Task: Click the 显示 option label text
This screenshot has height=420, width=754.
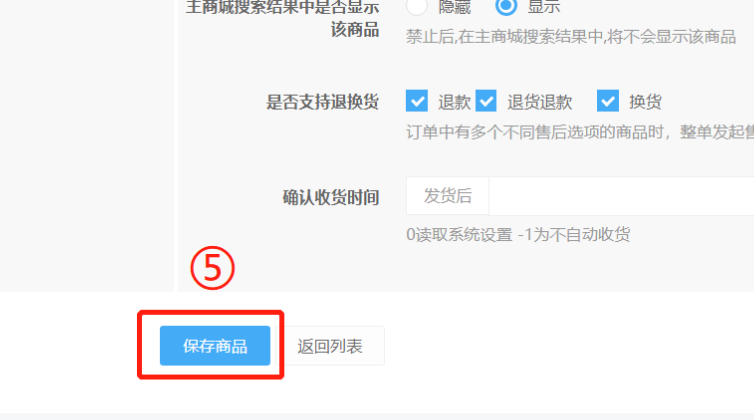Action: pos(544,7)
